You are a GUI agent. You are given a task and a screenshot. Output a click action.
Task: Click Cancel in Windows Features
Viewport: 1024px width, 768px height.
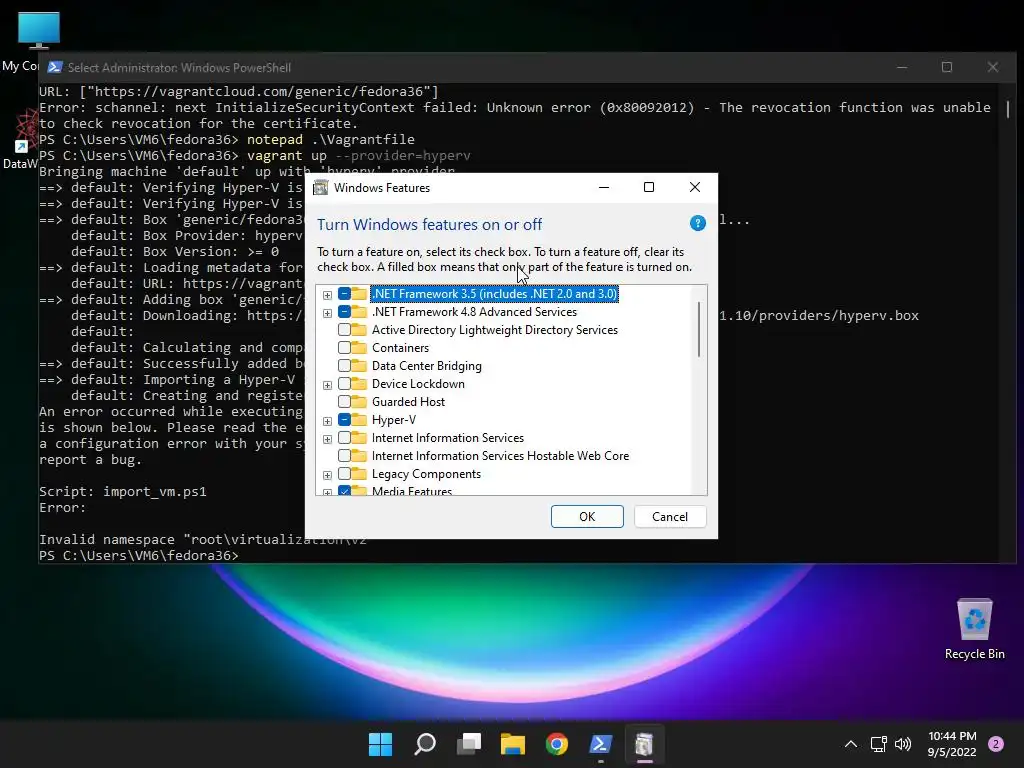pos(670,517)
